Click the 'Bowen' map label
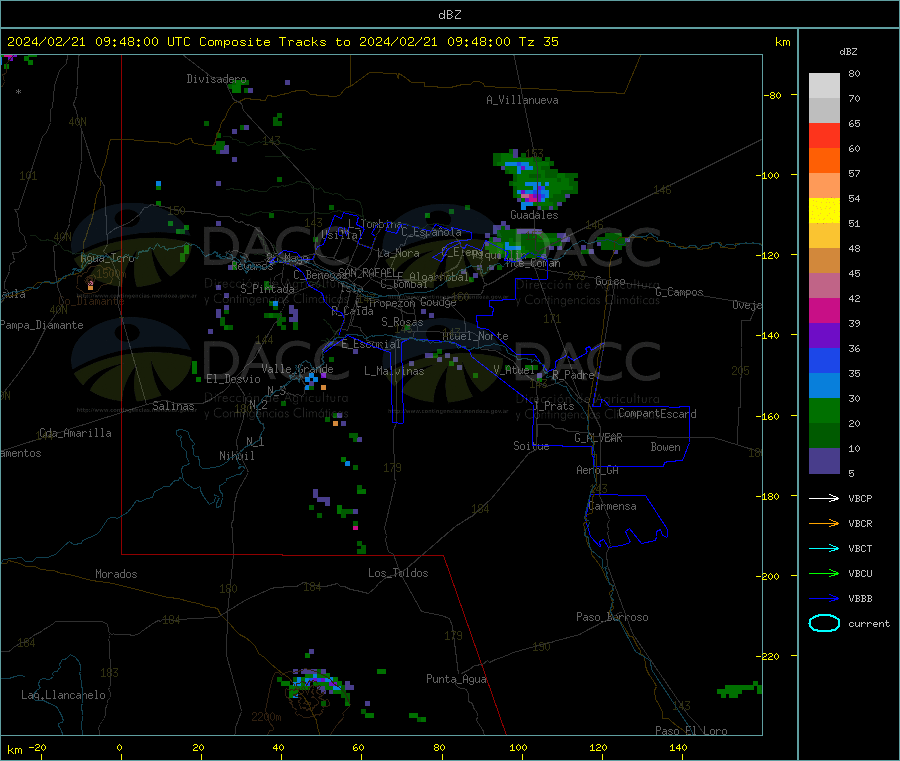Screen dimensions: 900x761 [666, 447]
